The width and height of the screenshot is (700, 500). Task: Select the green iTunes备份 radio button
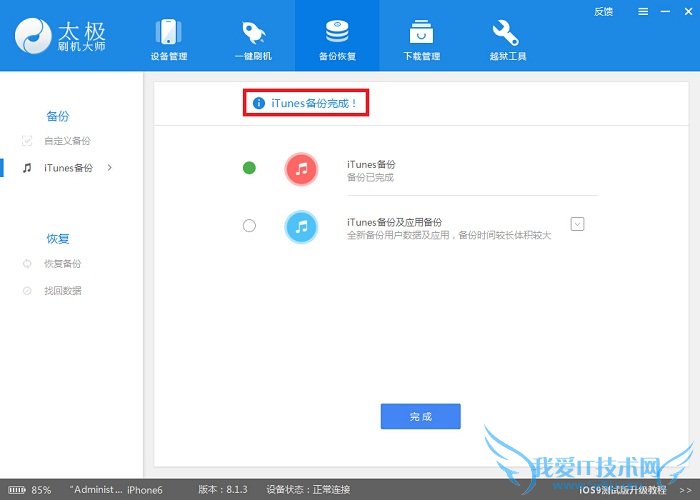pos(249,168)
